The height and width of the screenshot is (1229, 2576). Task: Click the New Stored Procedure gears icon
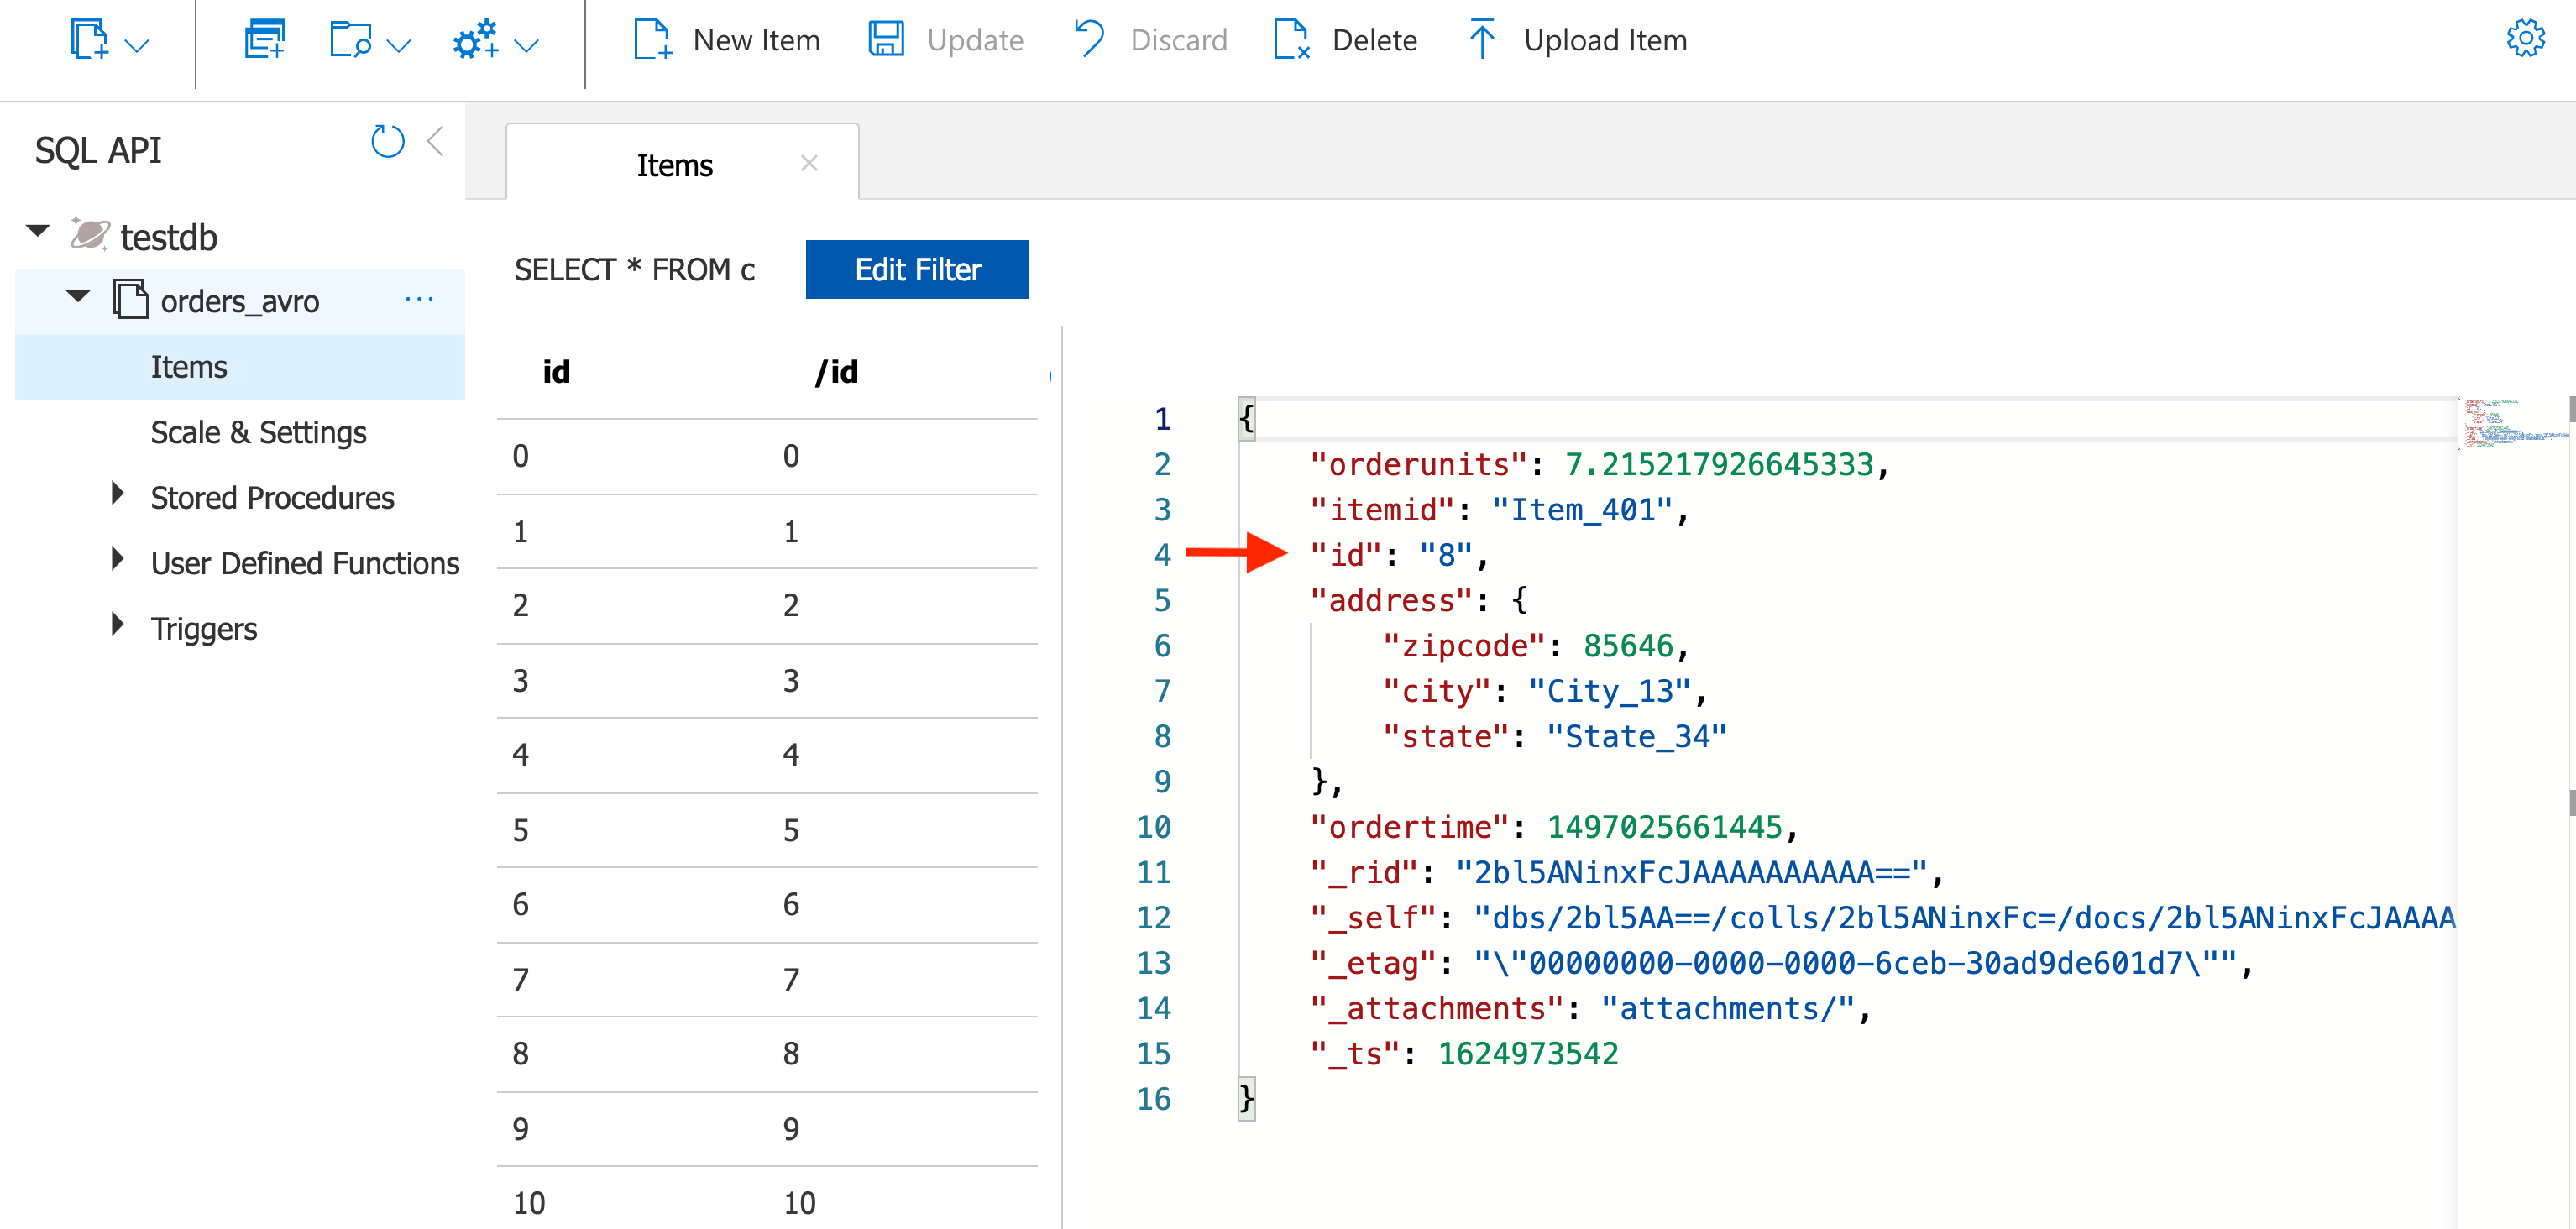tap(475, 40)
